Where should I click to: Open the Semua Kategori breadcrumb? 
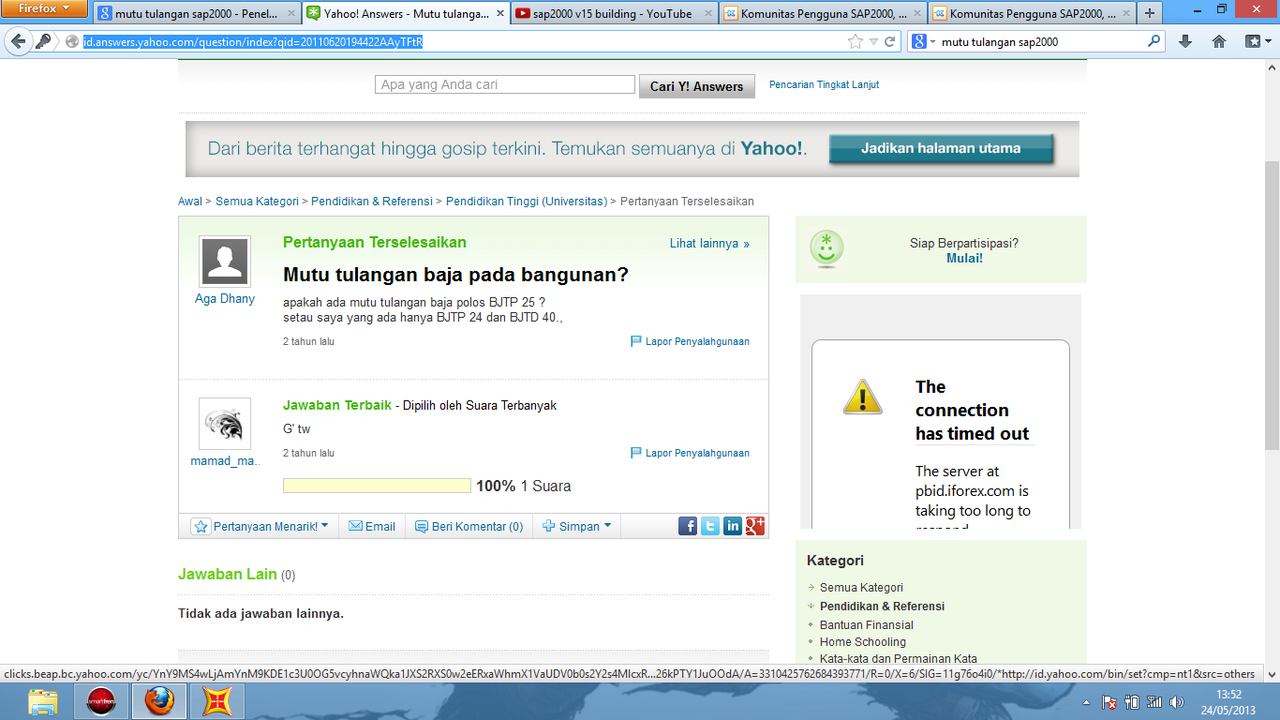pos(257,201)
